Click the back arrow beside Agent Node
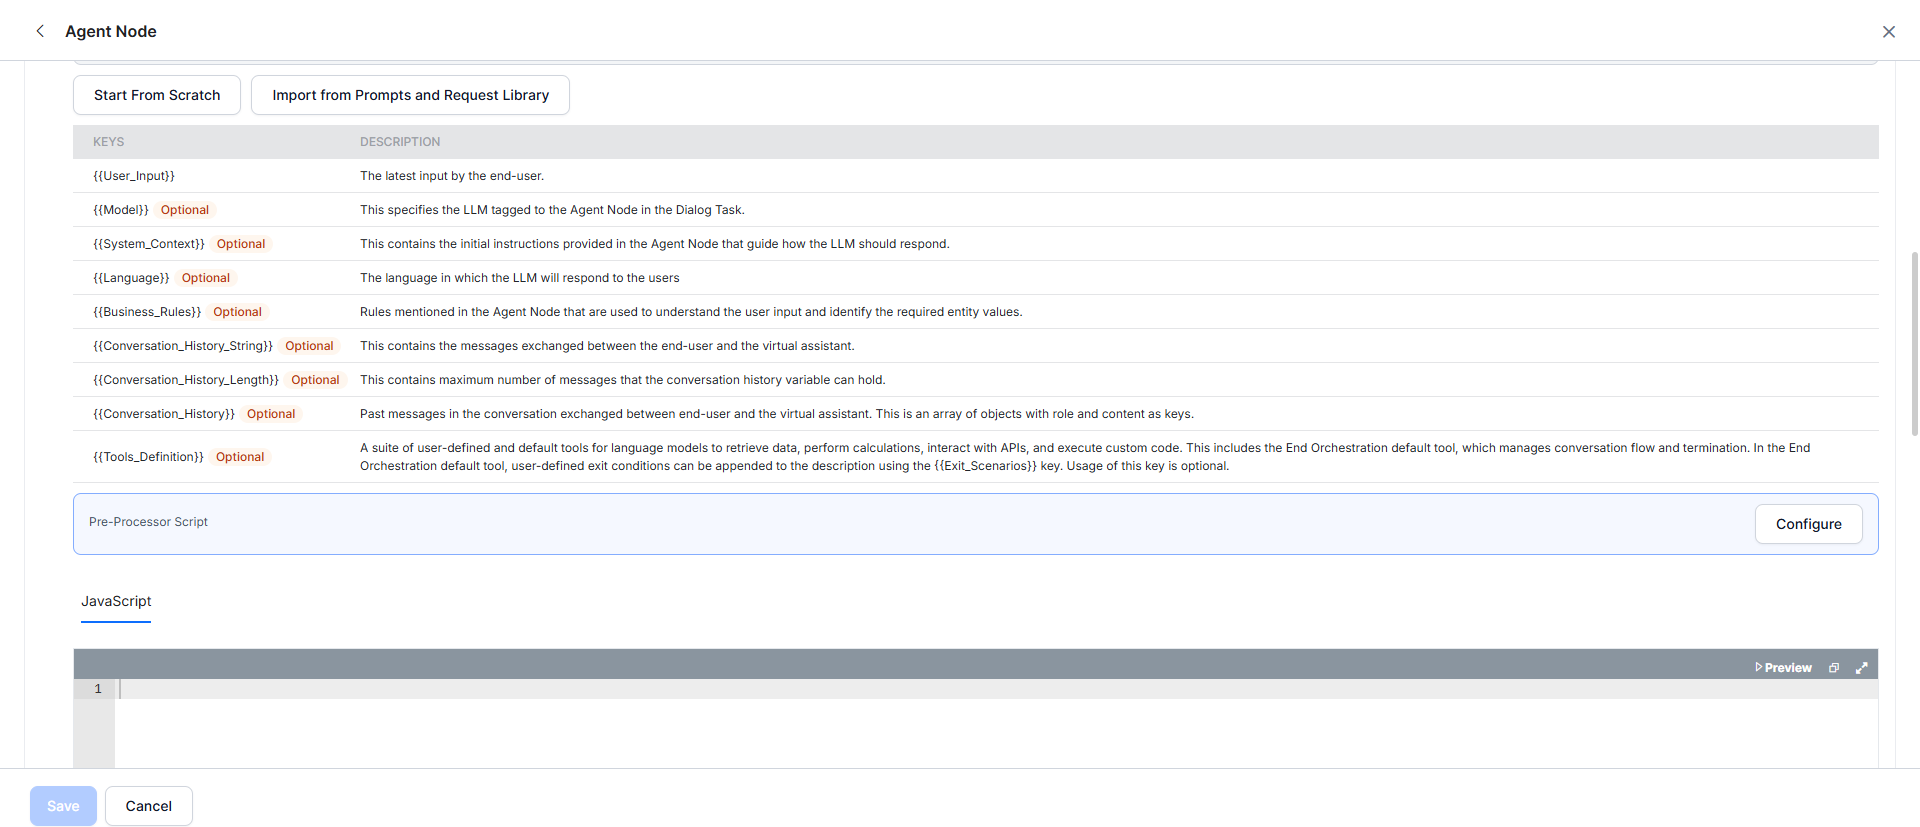 pos(40,31)
